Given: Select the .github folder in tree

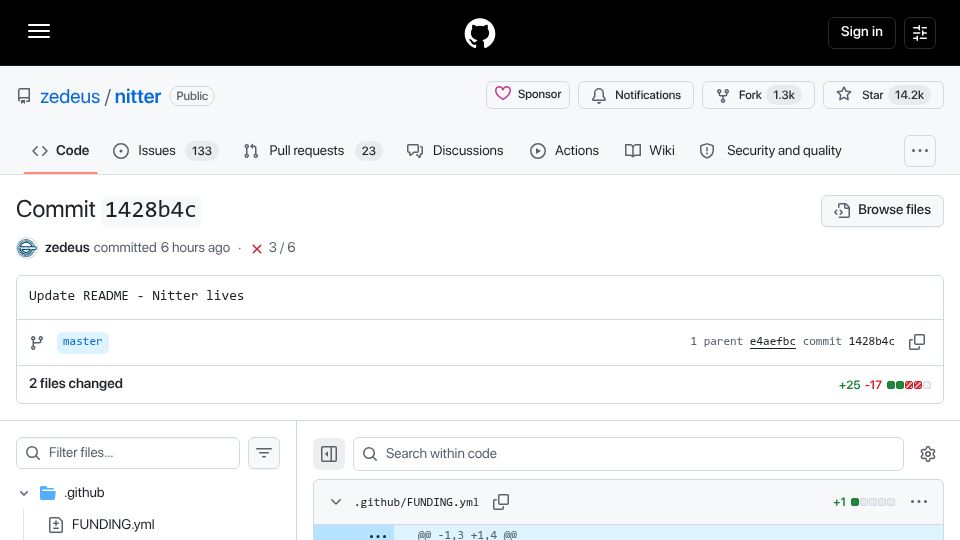Looking at the screenshot, I should point(84,493).
